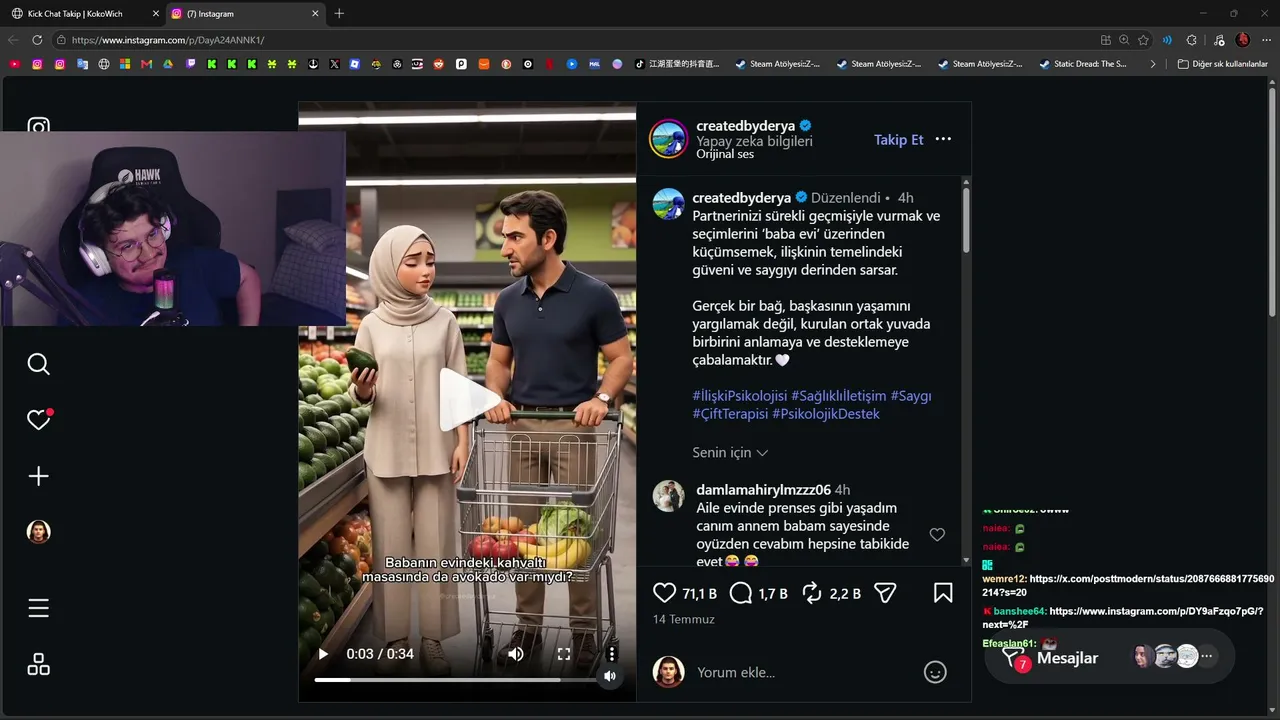Repost using the repost arrows icon
Screen dimensions: 1280x720
pos(812,593)
